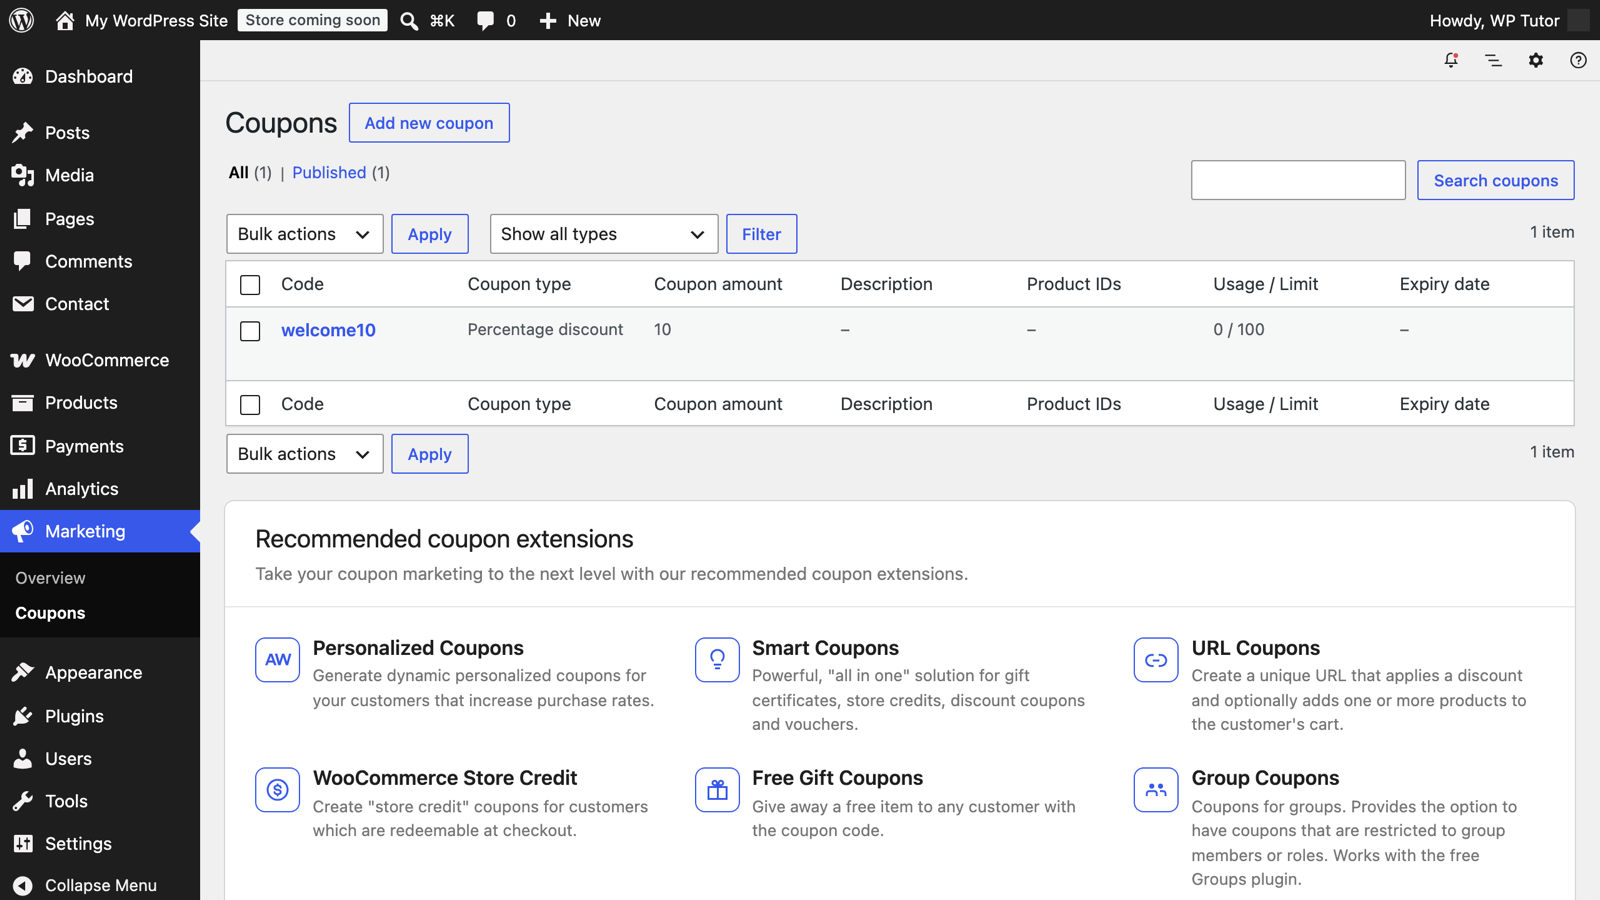This screenshot has width=1600, height=900.
Task: Click the Add new coupon button
Action: 429,123
